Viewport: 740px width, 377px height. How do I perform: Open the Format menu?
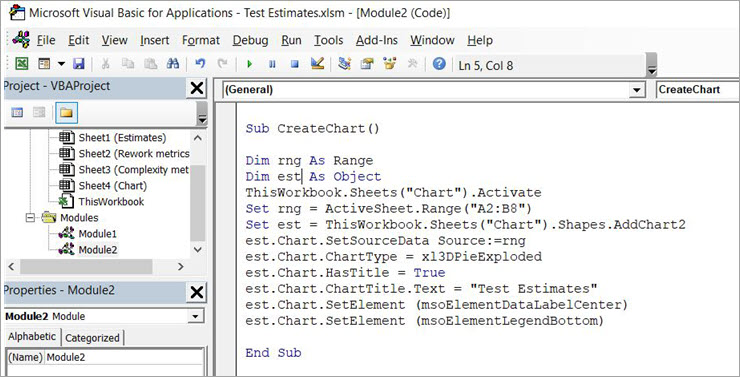(201, 41)
